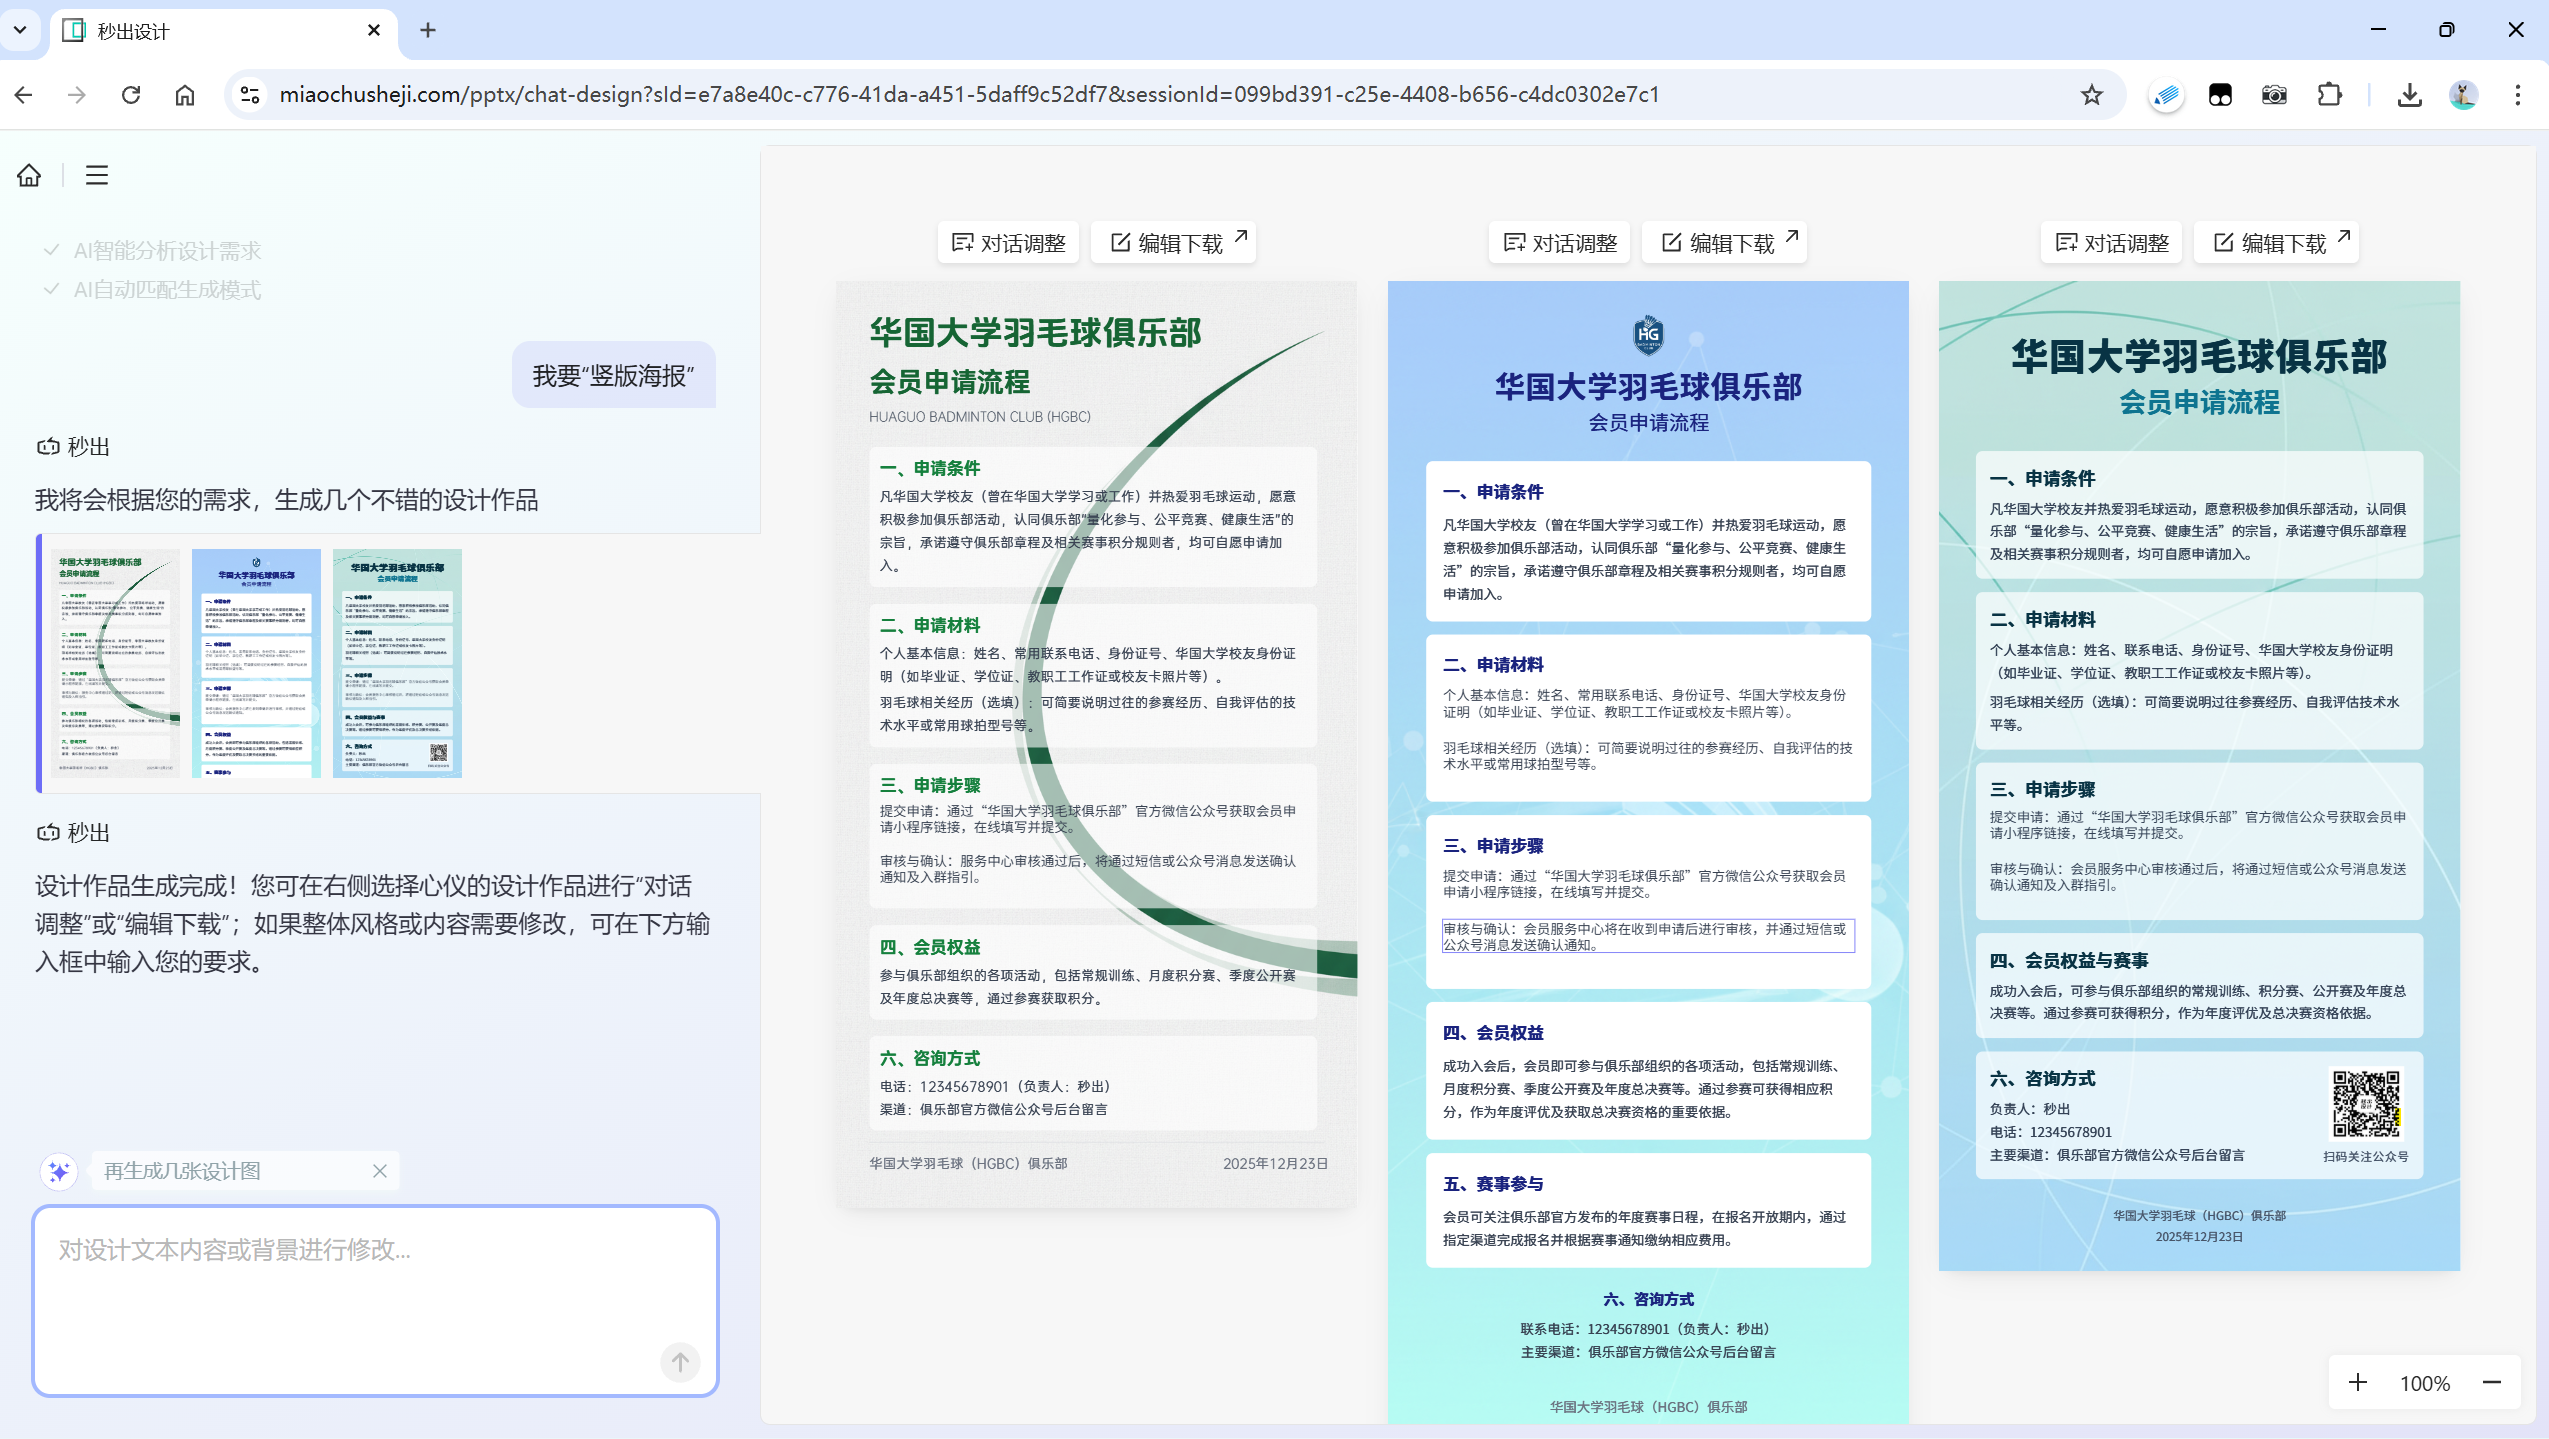Click 对话调整 above the green poster
2549x1439 pixels.
click(1008, 243)
